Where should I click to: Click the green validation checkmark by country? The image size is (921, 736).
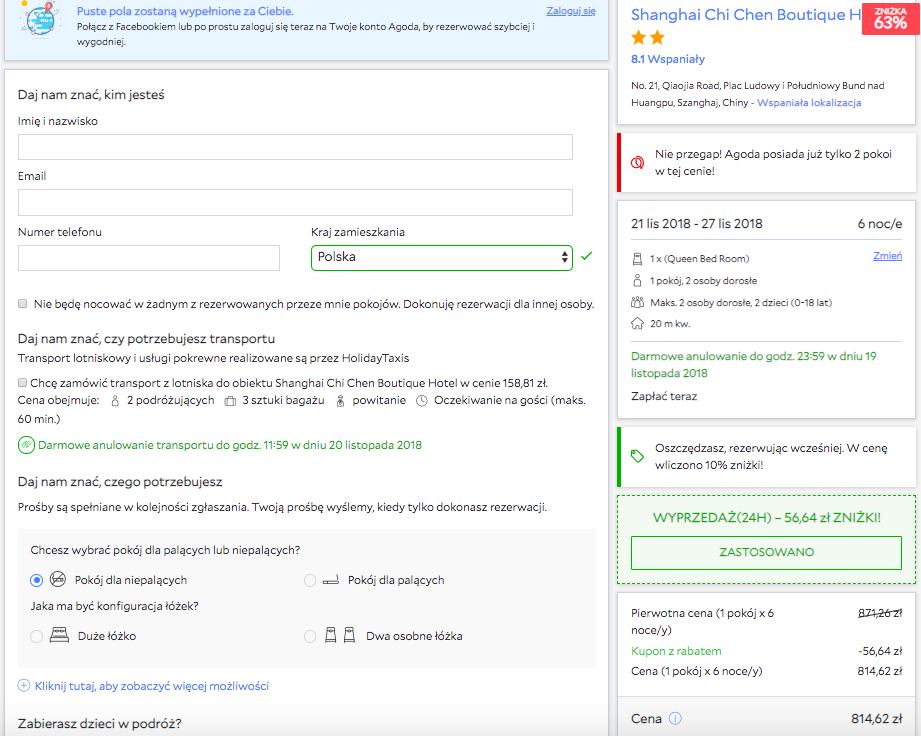click(x=586, y=256)
